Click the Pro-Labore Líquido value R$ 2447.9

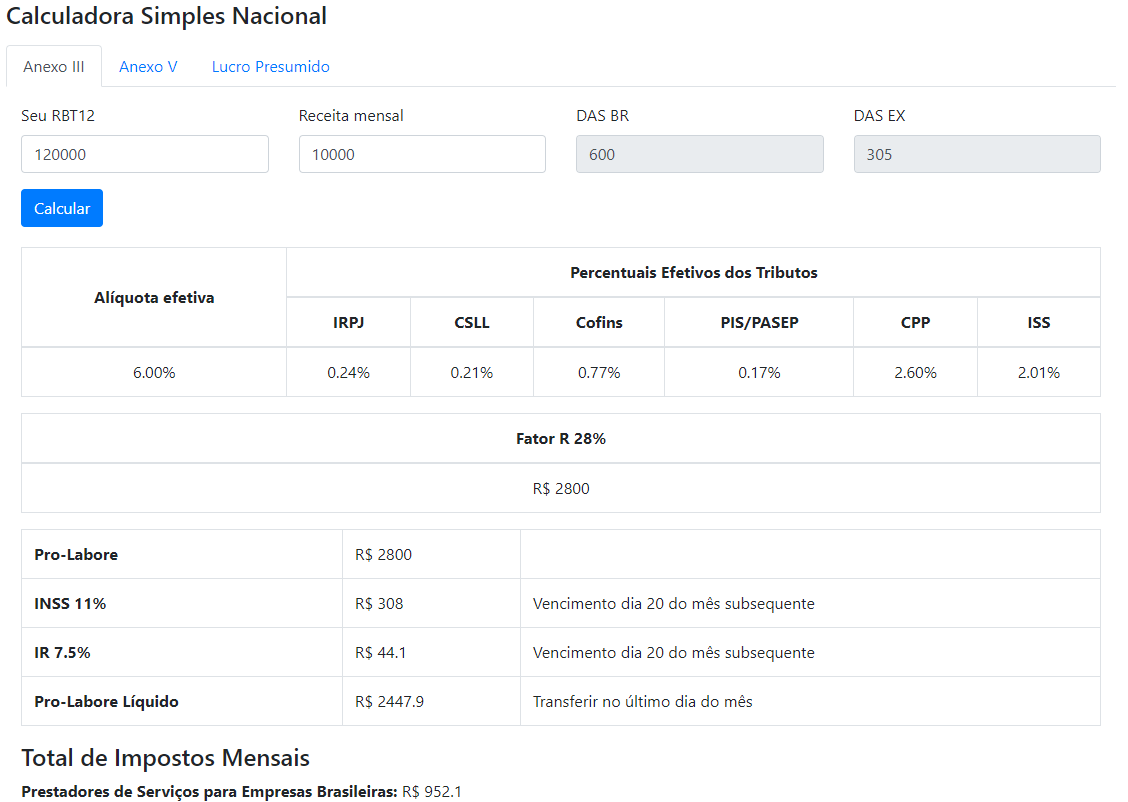pos(389,701)
